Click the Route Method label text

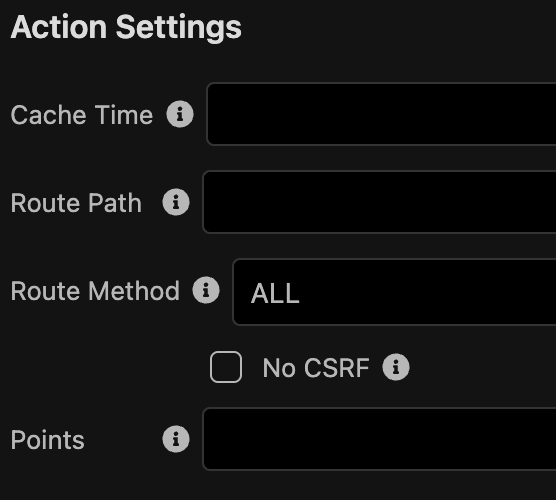pos(95,291)
